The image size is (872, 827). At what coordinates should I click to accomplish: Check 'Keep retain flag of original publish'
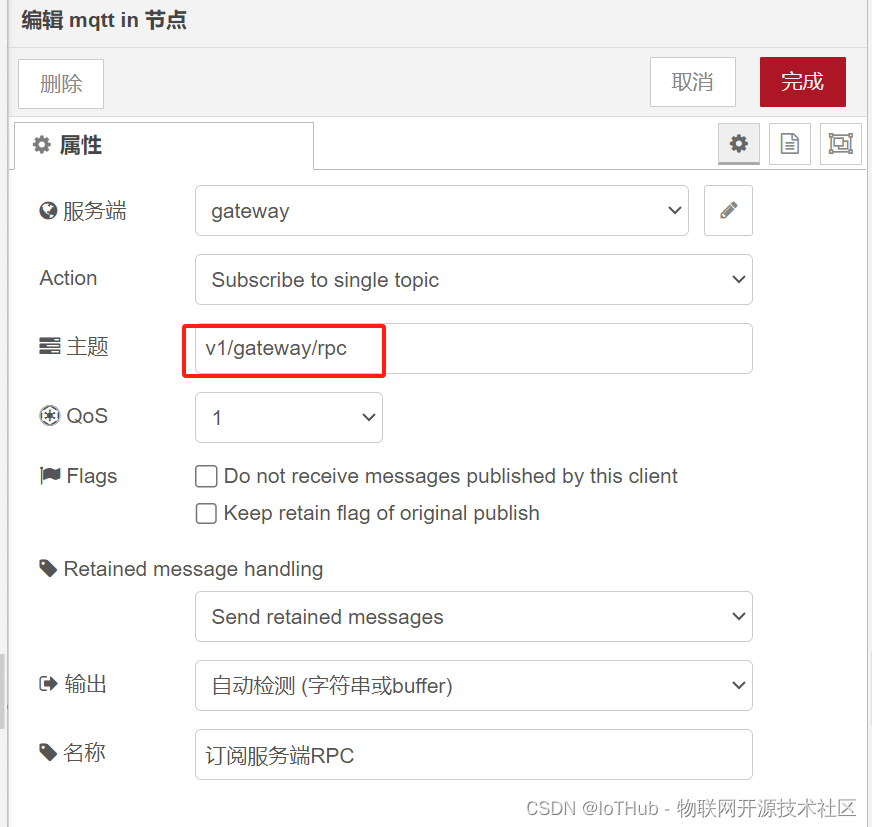pyautogui.click(x=205, y=513)
